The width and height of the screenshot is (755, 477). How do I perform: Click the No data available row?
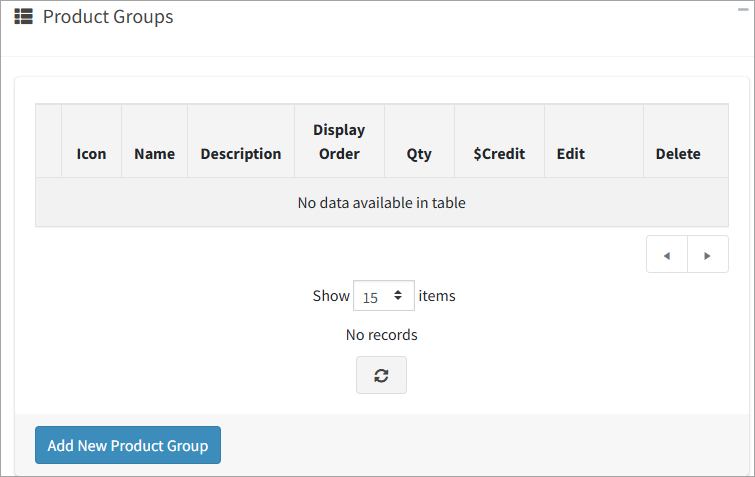(x=382, y=202)
